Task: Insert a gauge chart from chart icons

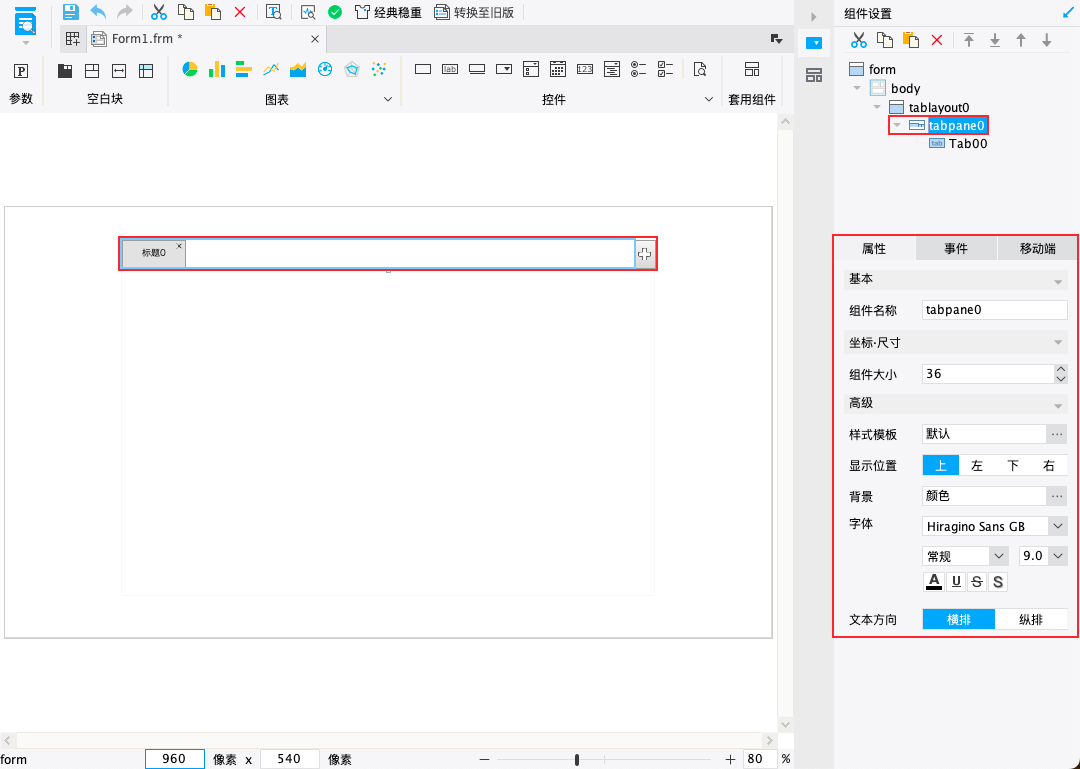Action: tap(325, 69)
